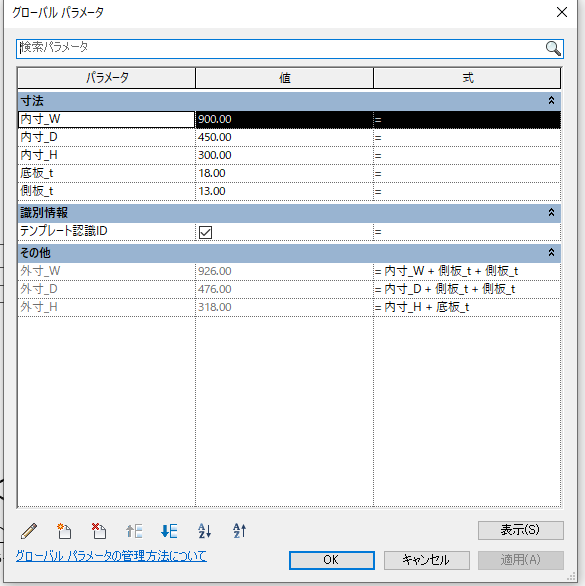
Task: Close the グローバル パラメータ dialog
Action: (x=562, y=12)
